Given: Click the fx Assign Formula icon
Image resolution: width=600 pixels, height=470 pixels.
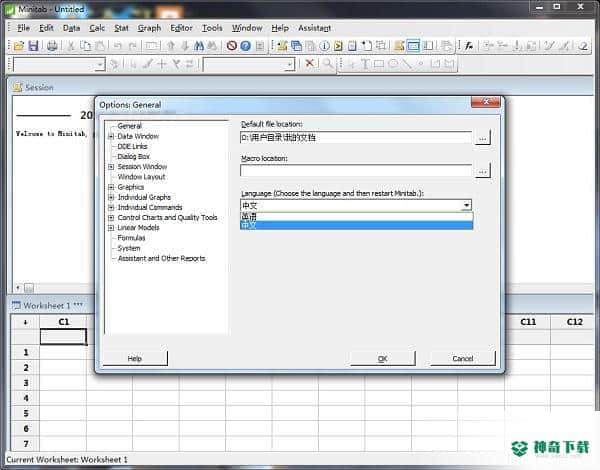Looking at the screenshot, I should [469, 46].
